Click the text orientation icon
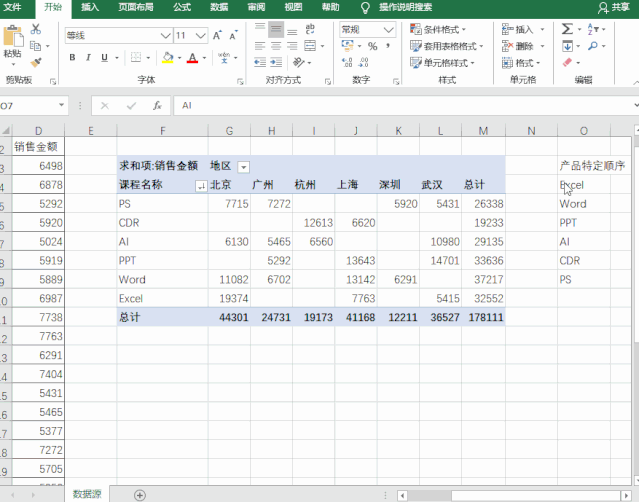The height and width of the screenshot is (502, 639). pos(299,62)
